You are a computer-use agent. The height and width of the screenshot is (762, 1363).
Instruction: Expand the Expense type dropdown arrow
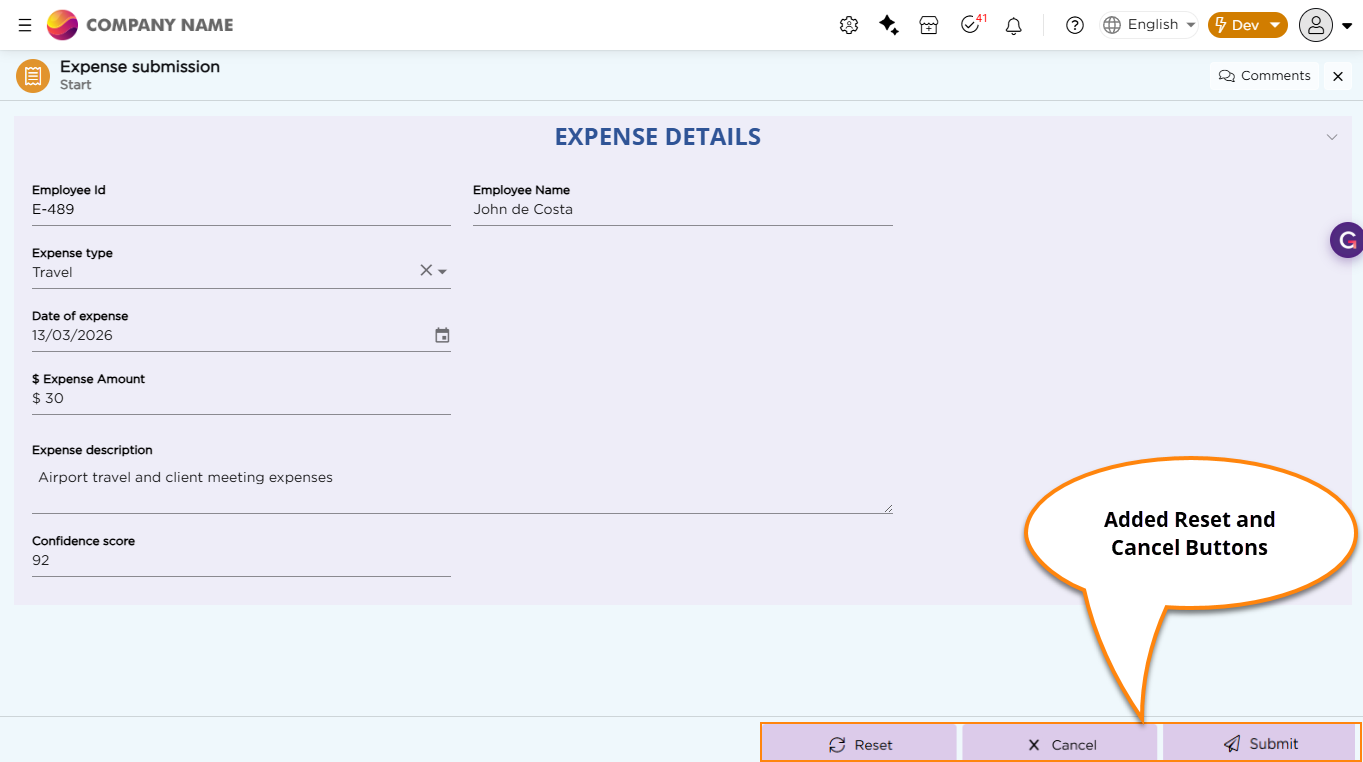[x=442, y=271]
